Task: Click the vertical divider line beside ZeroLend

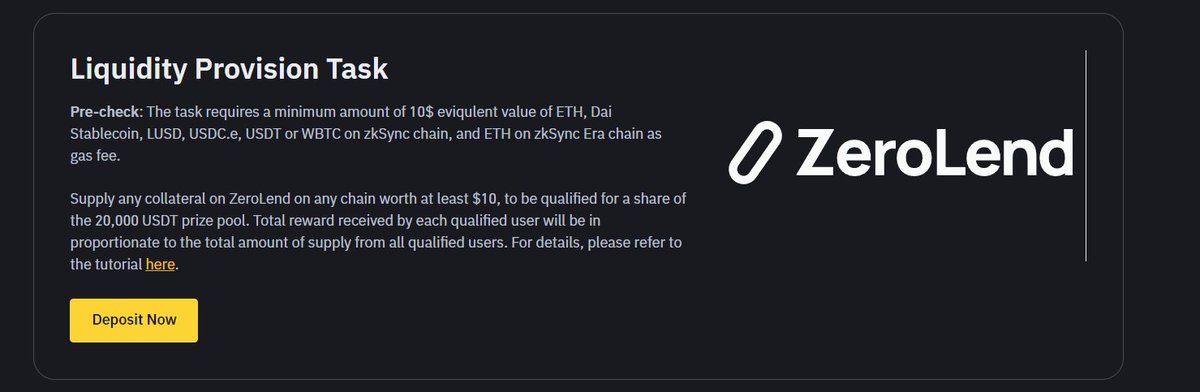Action: coord(1085,155)
